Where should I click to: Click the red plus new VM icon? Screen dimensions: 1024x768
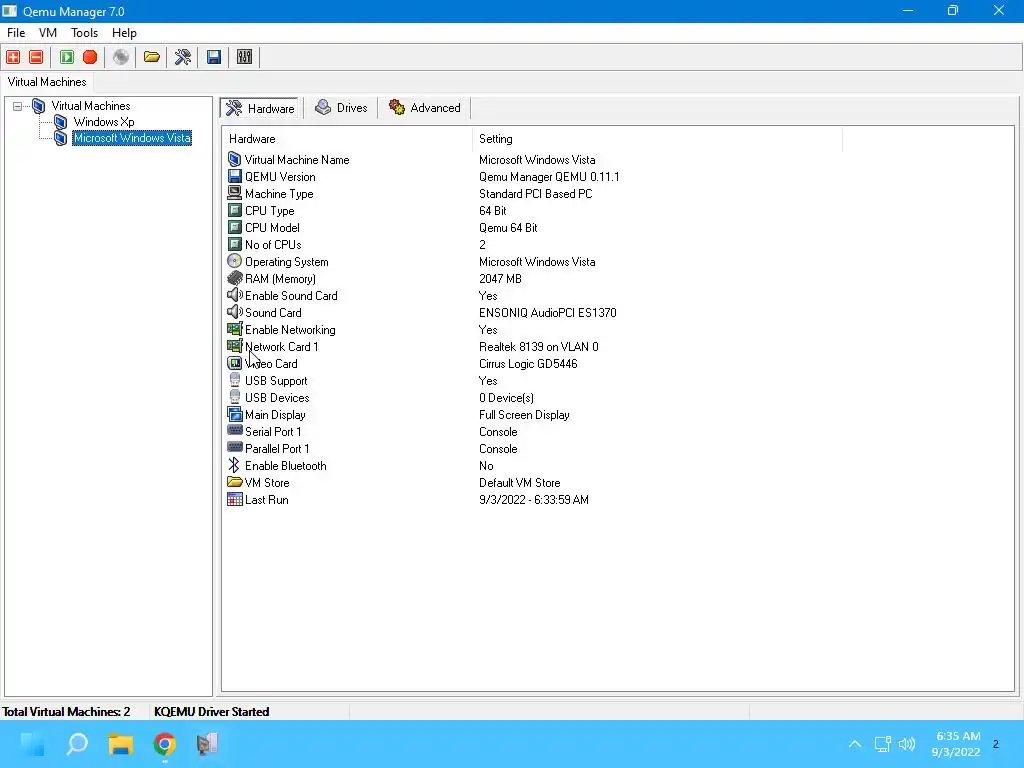[13, 57]
